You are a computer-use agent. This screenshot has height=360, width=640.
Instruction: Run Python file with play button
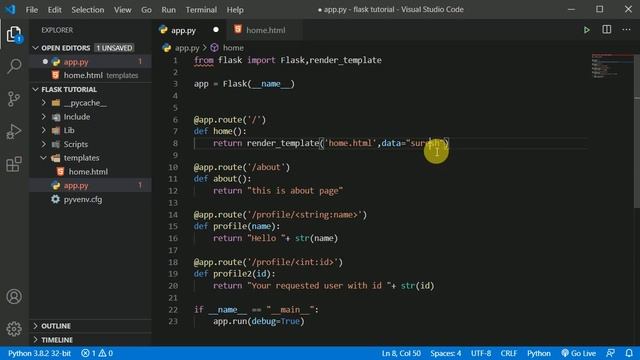click(587, 30)
